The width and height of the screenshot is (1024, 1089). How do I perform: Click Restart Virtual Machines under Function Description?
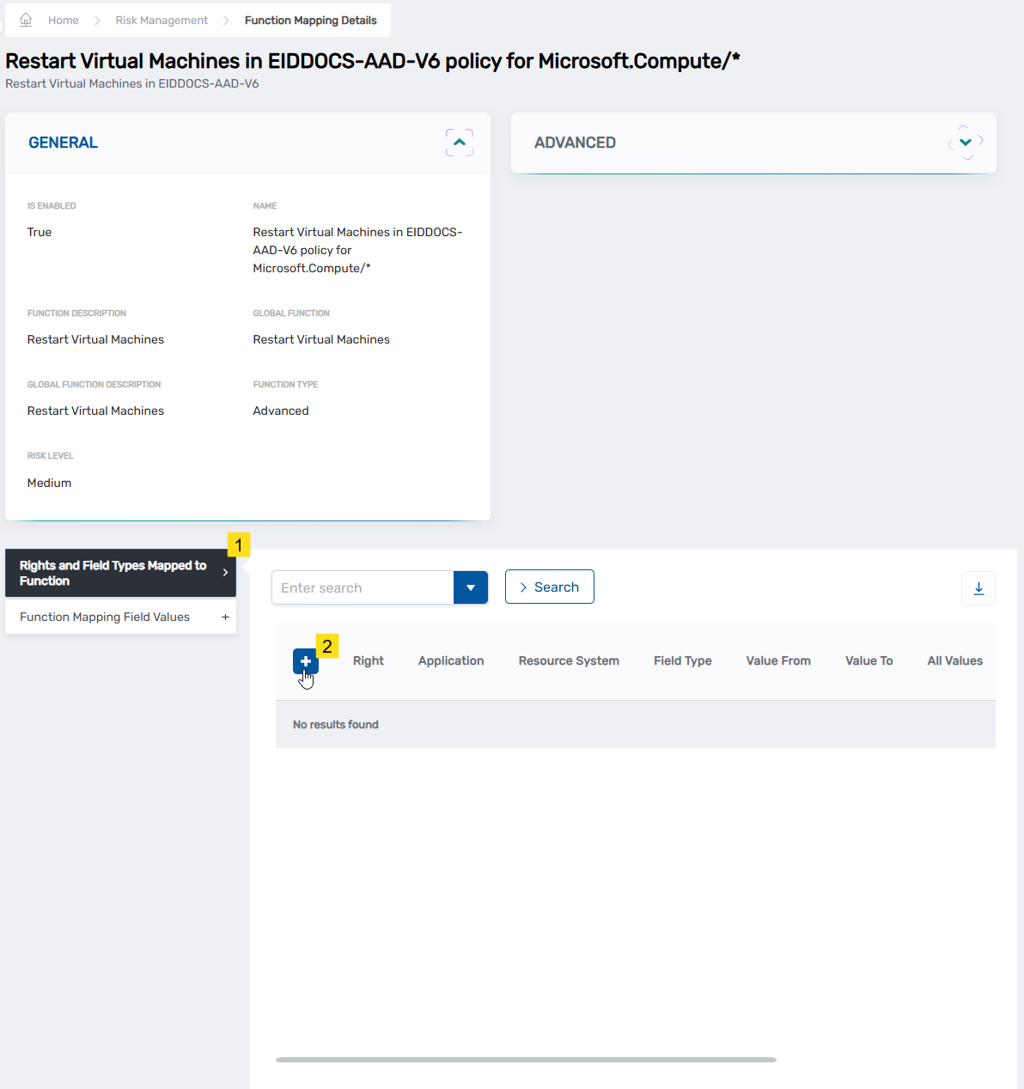96,339
